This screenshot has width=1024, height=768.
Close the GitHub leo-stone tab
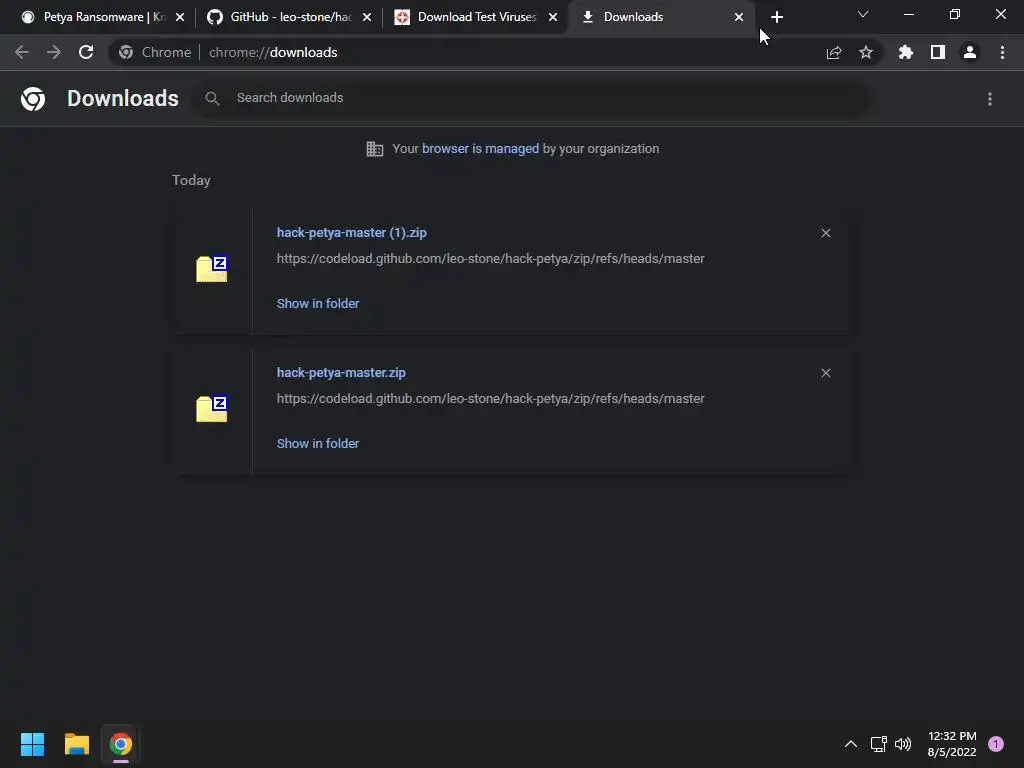367,17
